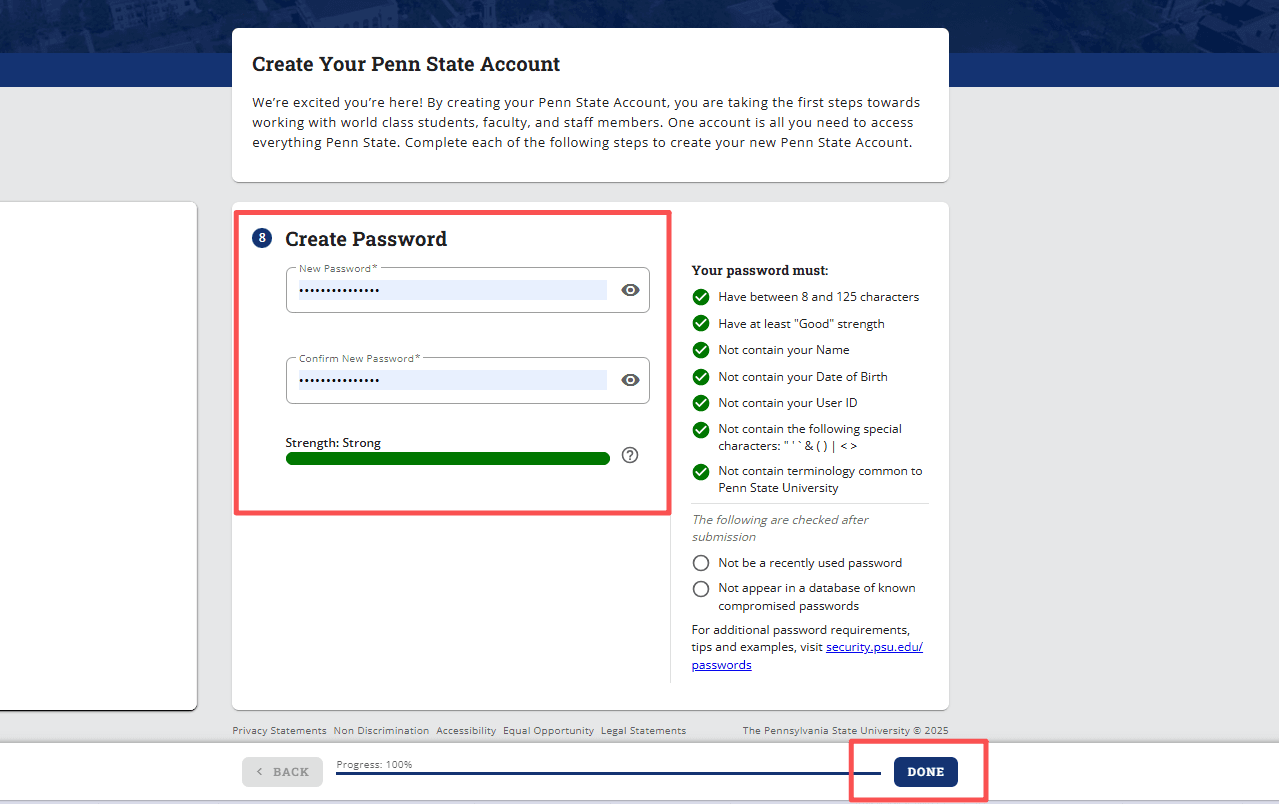Image resolution: width=1279 pixels, height=804 pixels.
Task: Click the "Strength: Strong" label
Action: pos(333,443)
